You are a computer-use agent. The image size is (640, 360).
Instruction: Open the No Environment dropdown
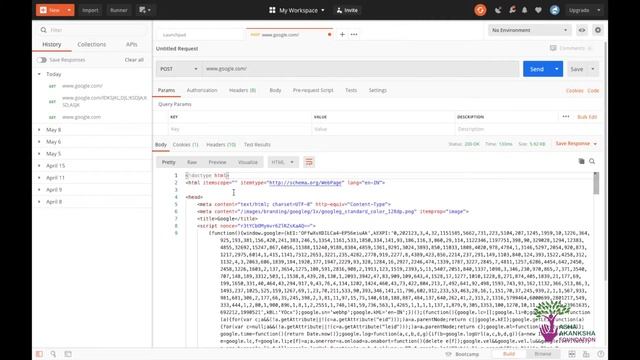click(x=529, y=30)
